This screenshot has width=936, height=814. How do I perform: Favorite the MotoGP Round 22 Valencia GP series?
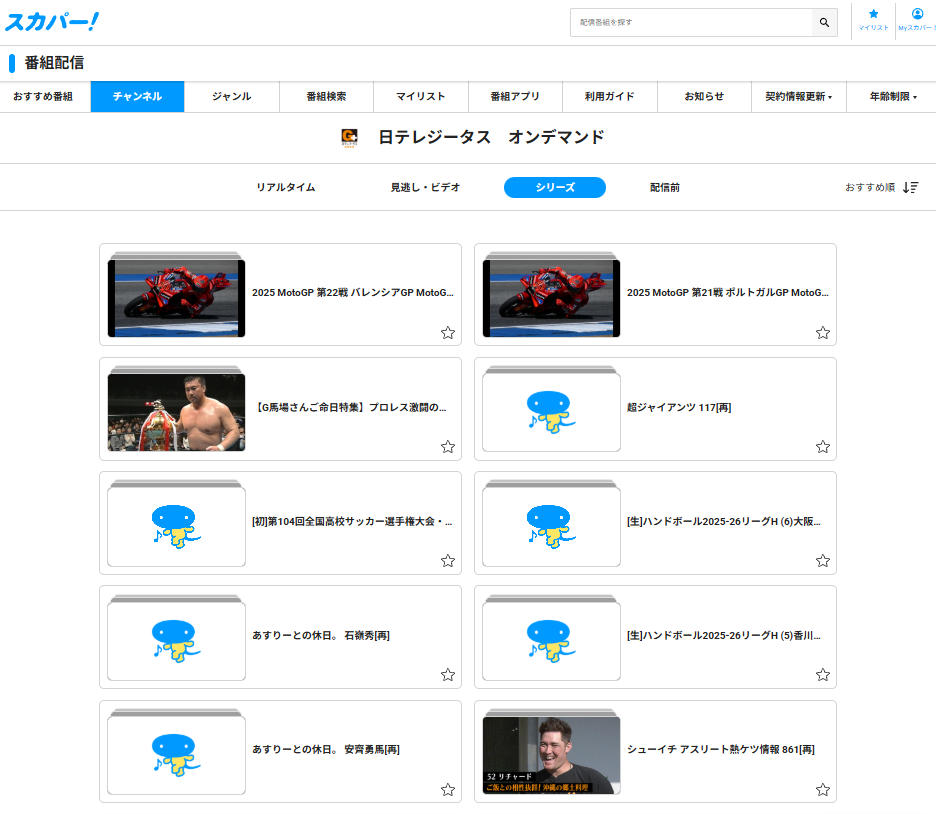[x=448, y=333]
